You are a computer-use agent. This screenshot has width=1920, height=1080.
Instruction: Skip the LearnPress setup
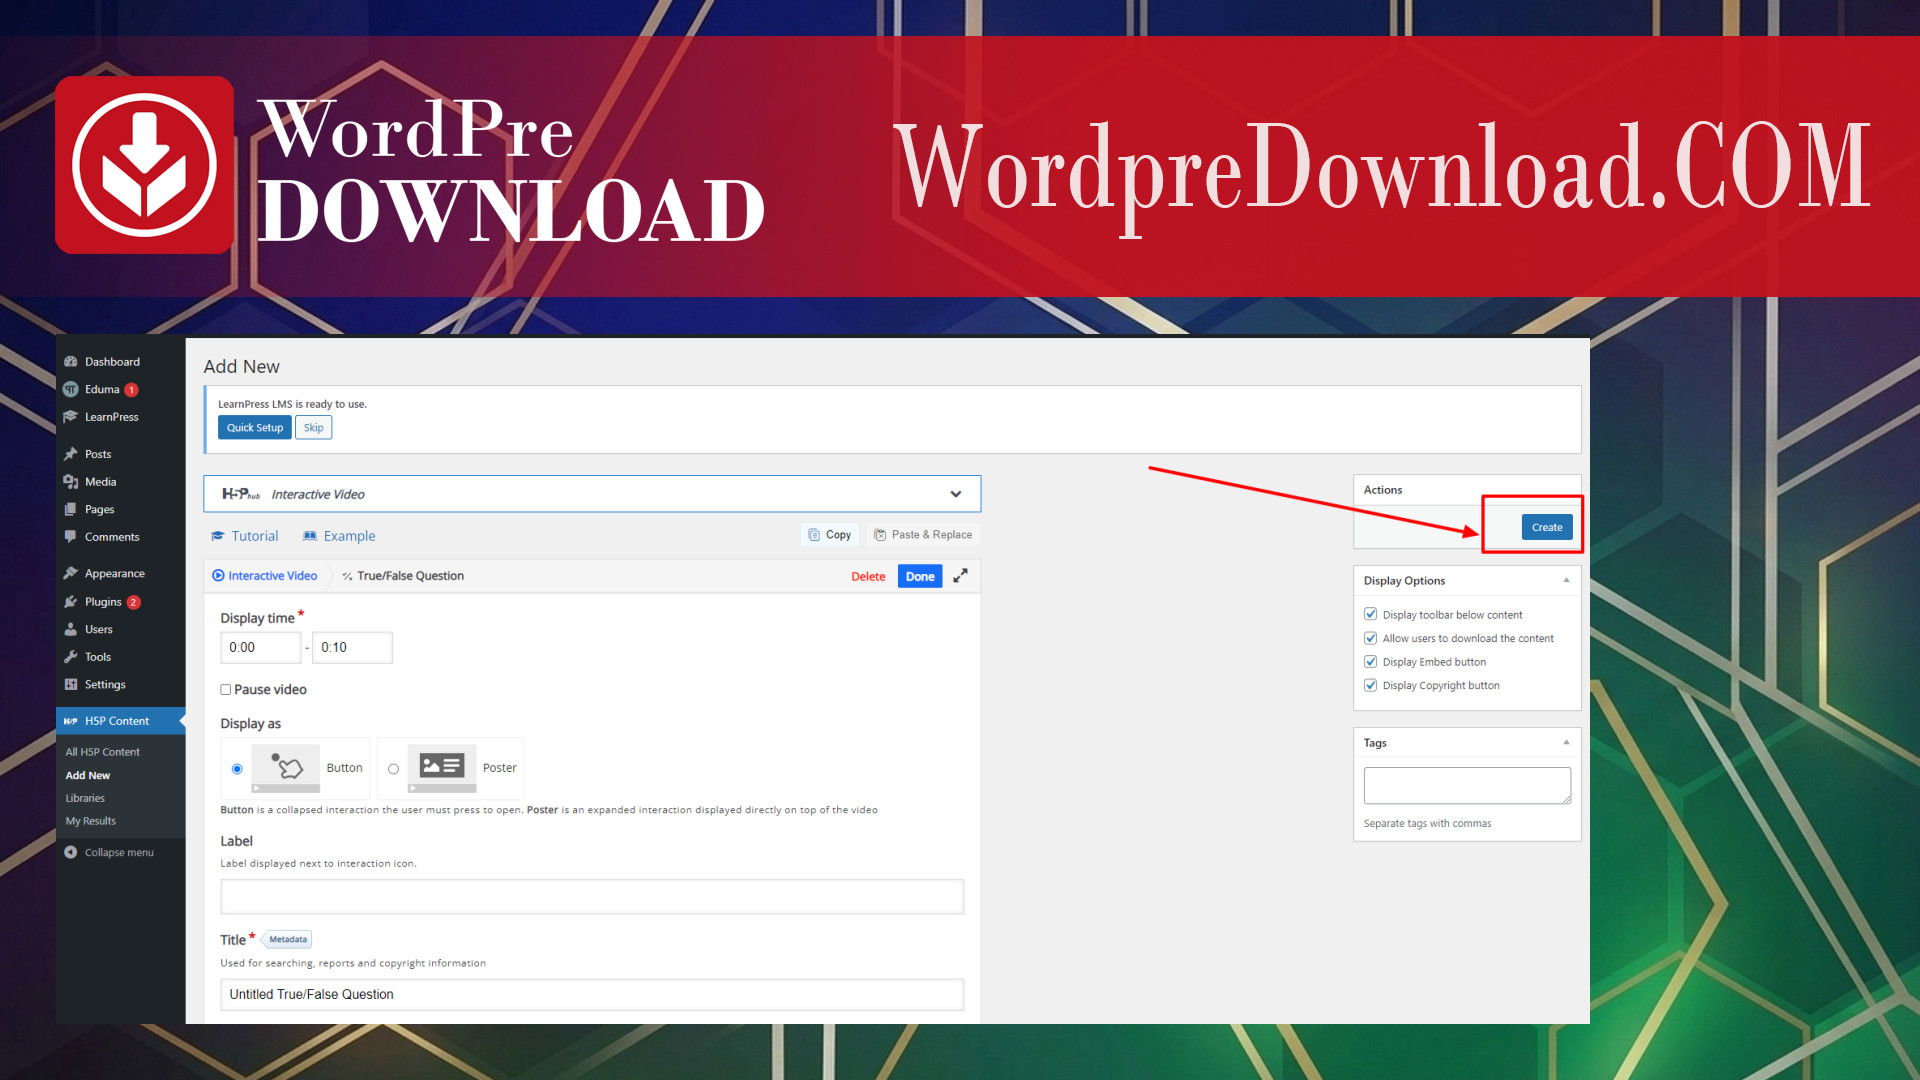314,427
